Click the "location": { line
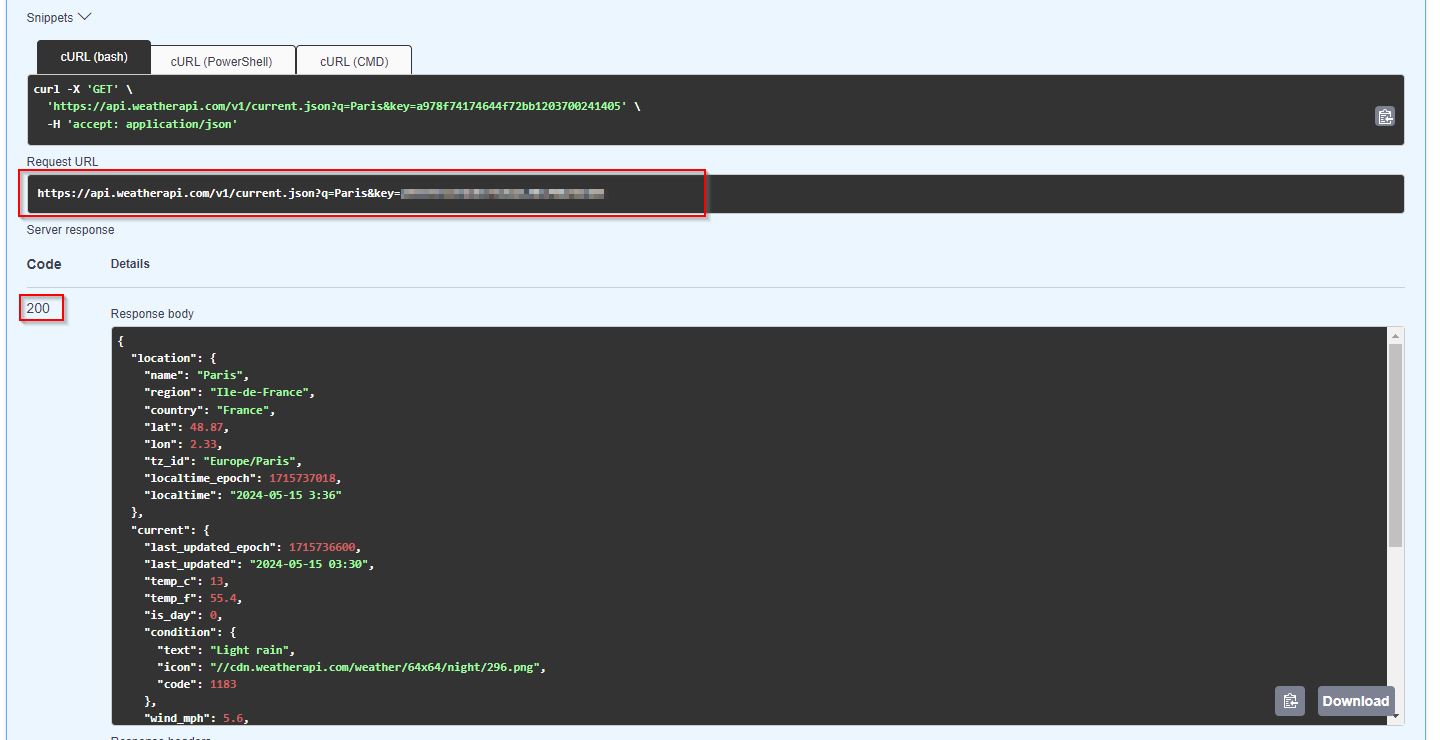 pyautogui.click(x=174, y=358)
